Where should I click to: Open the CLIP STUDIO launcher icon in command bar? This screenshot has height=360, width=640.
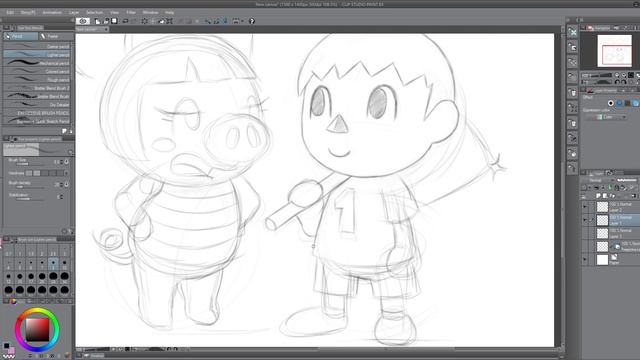tap(83, 21)
